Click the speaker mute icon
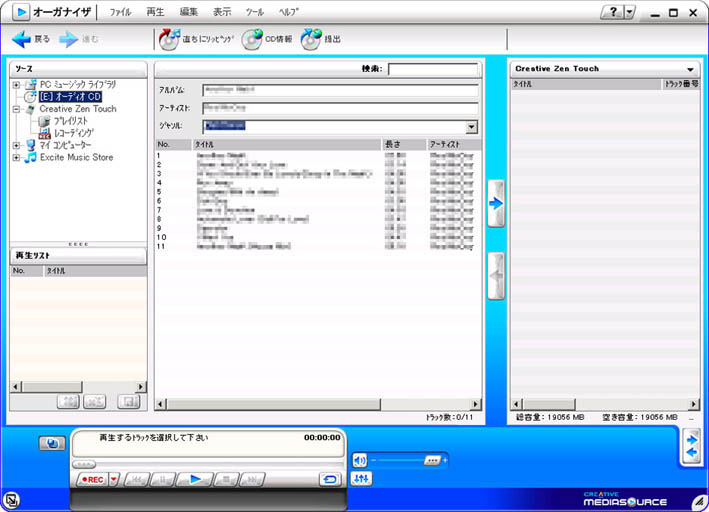709x512 pixels. point(360,460)
